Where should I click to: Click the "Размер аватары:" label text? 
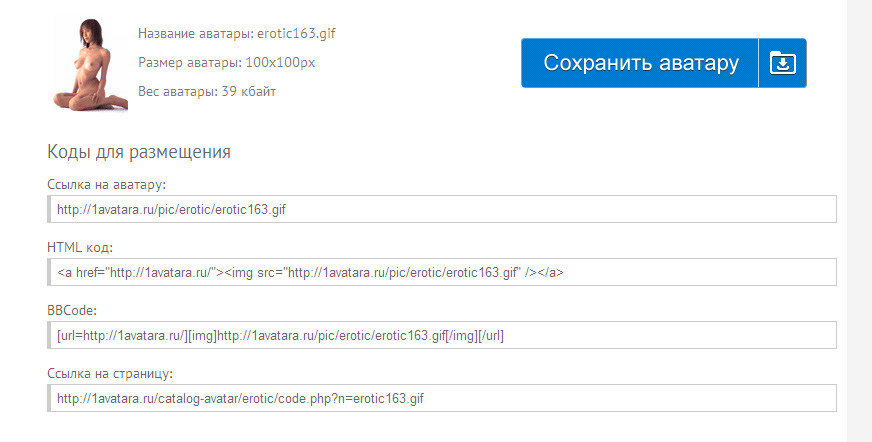click(188, 62)
